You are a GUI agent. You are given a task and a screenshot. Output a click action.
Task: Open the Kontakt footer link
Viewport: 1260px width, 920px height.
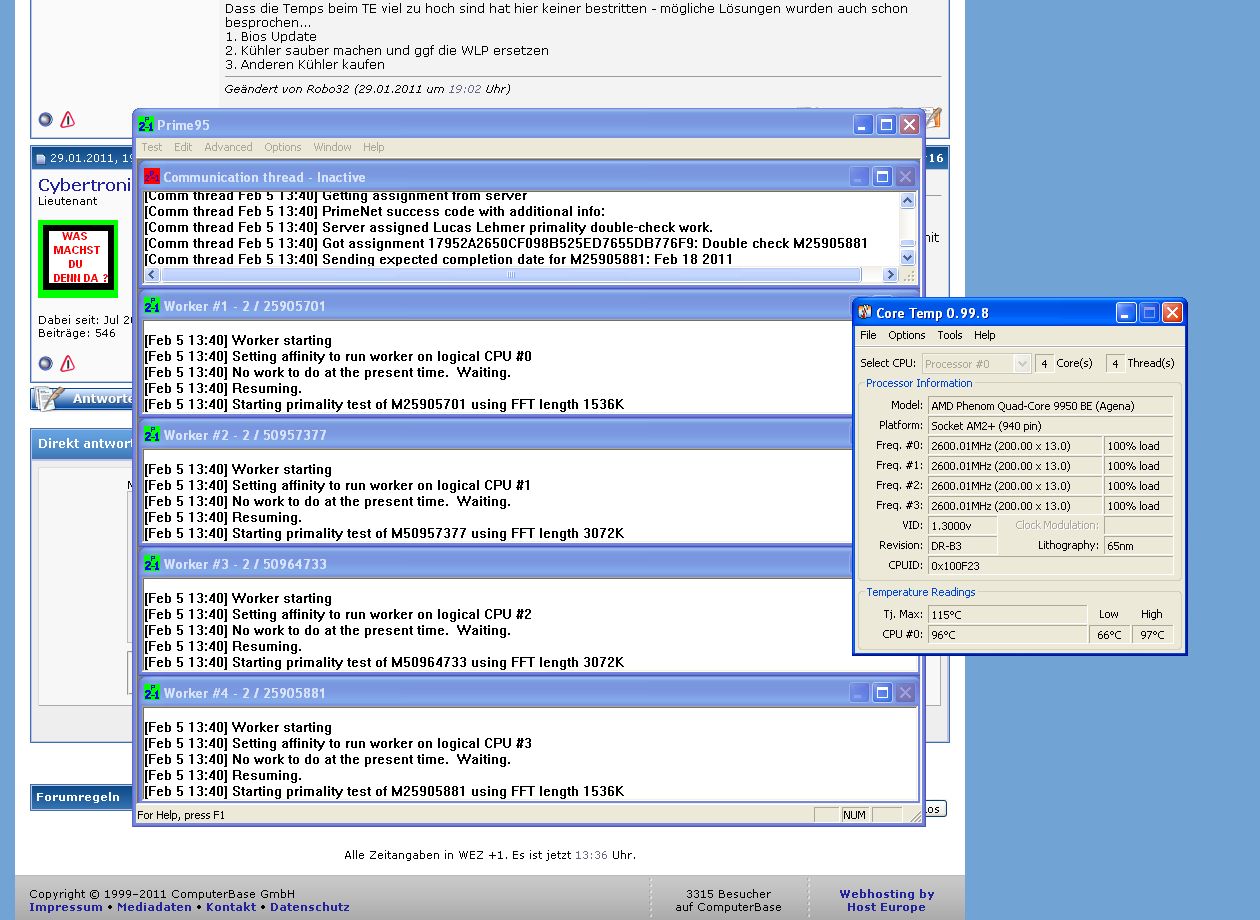click(x=231, y=907)
